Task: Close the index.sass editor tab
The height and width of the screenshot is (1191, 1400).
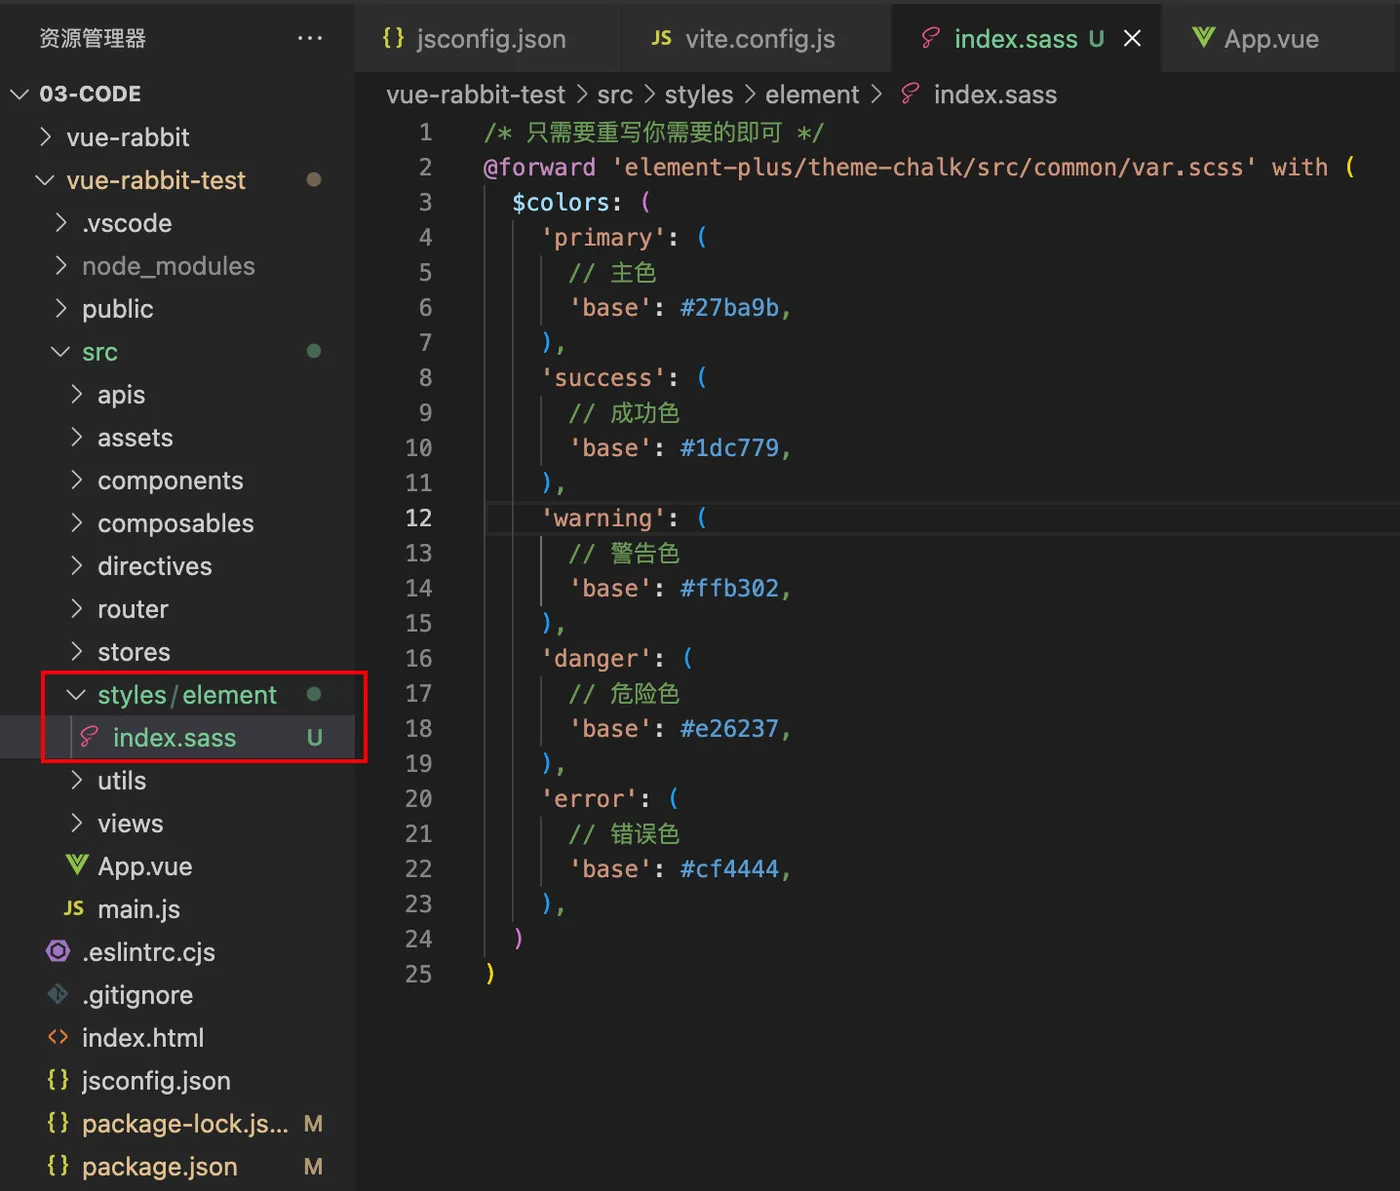Action: click(x=1132, y=38)
